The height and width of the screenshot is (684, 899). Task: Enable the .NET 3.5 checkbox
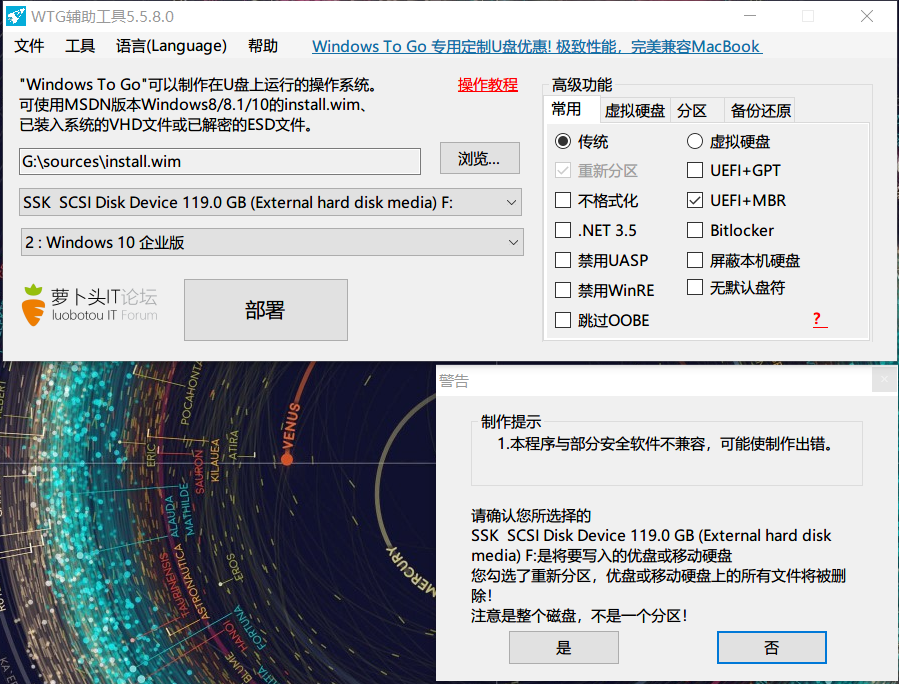[x=563, y=230]
